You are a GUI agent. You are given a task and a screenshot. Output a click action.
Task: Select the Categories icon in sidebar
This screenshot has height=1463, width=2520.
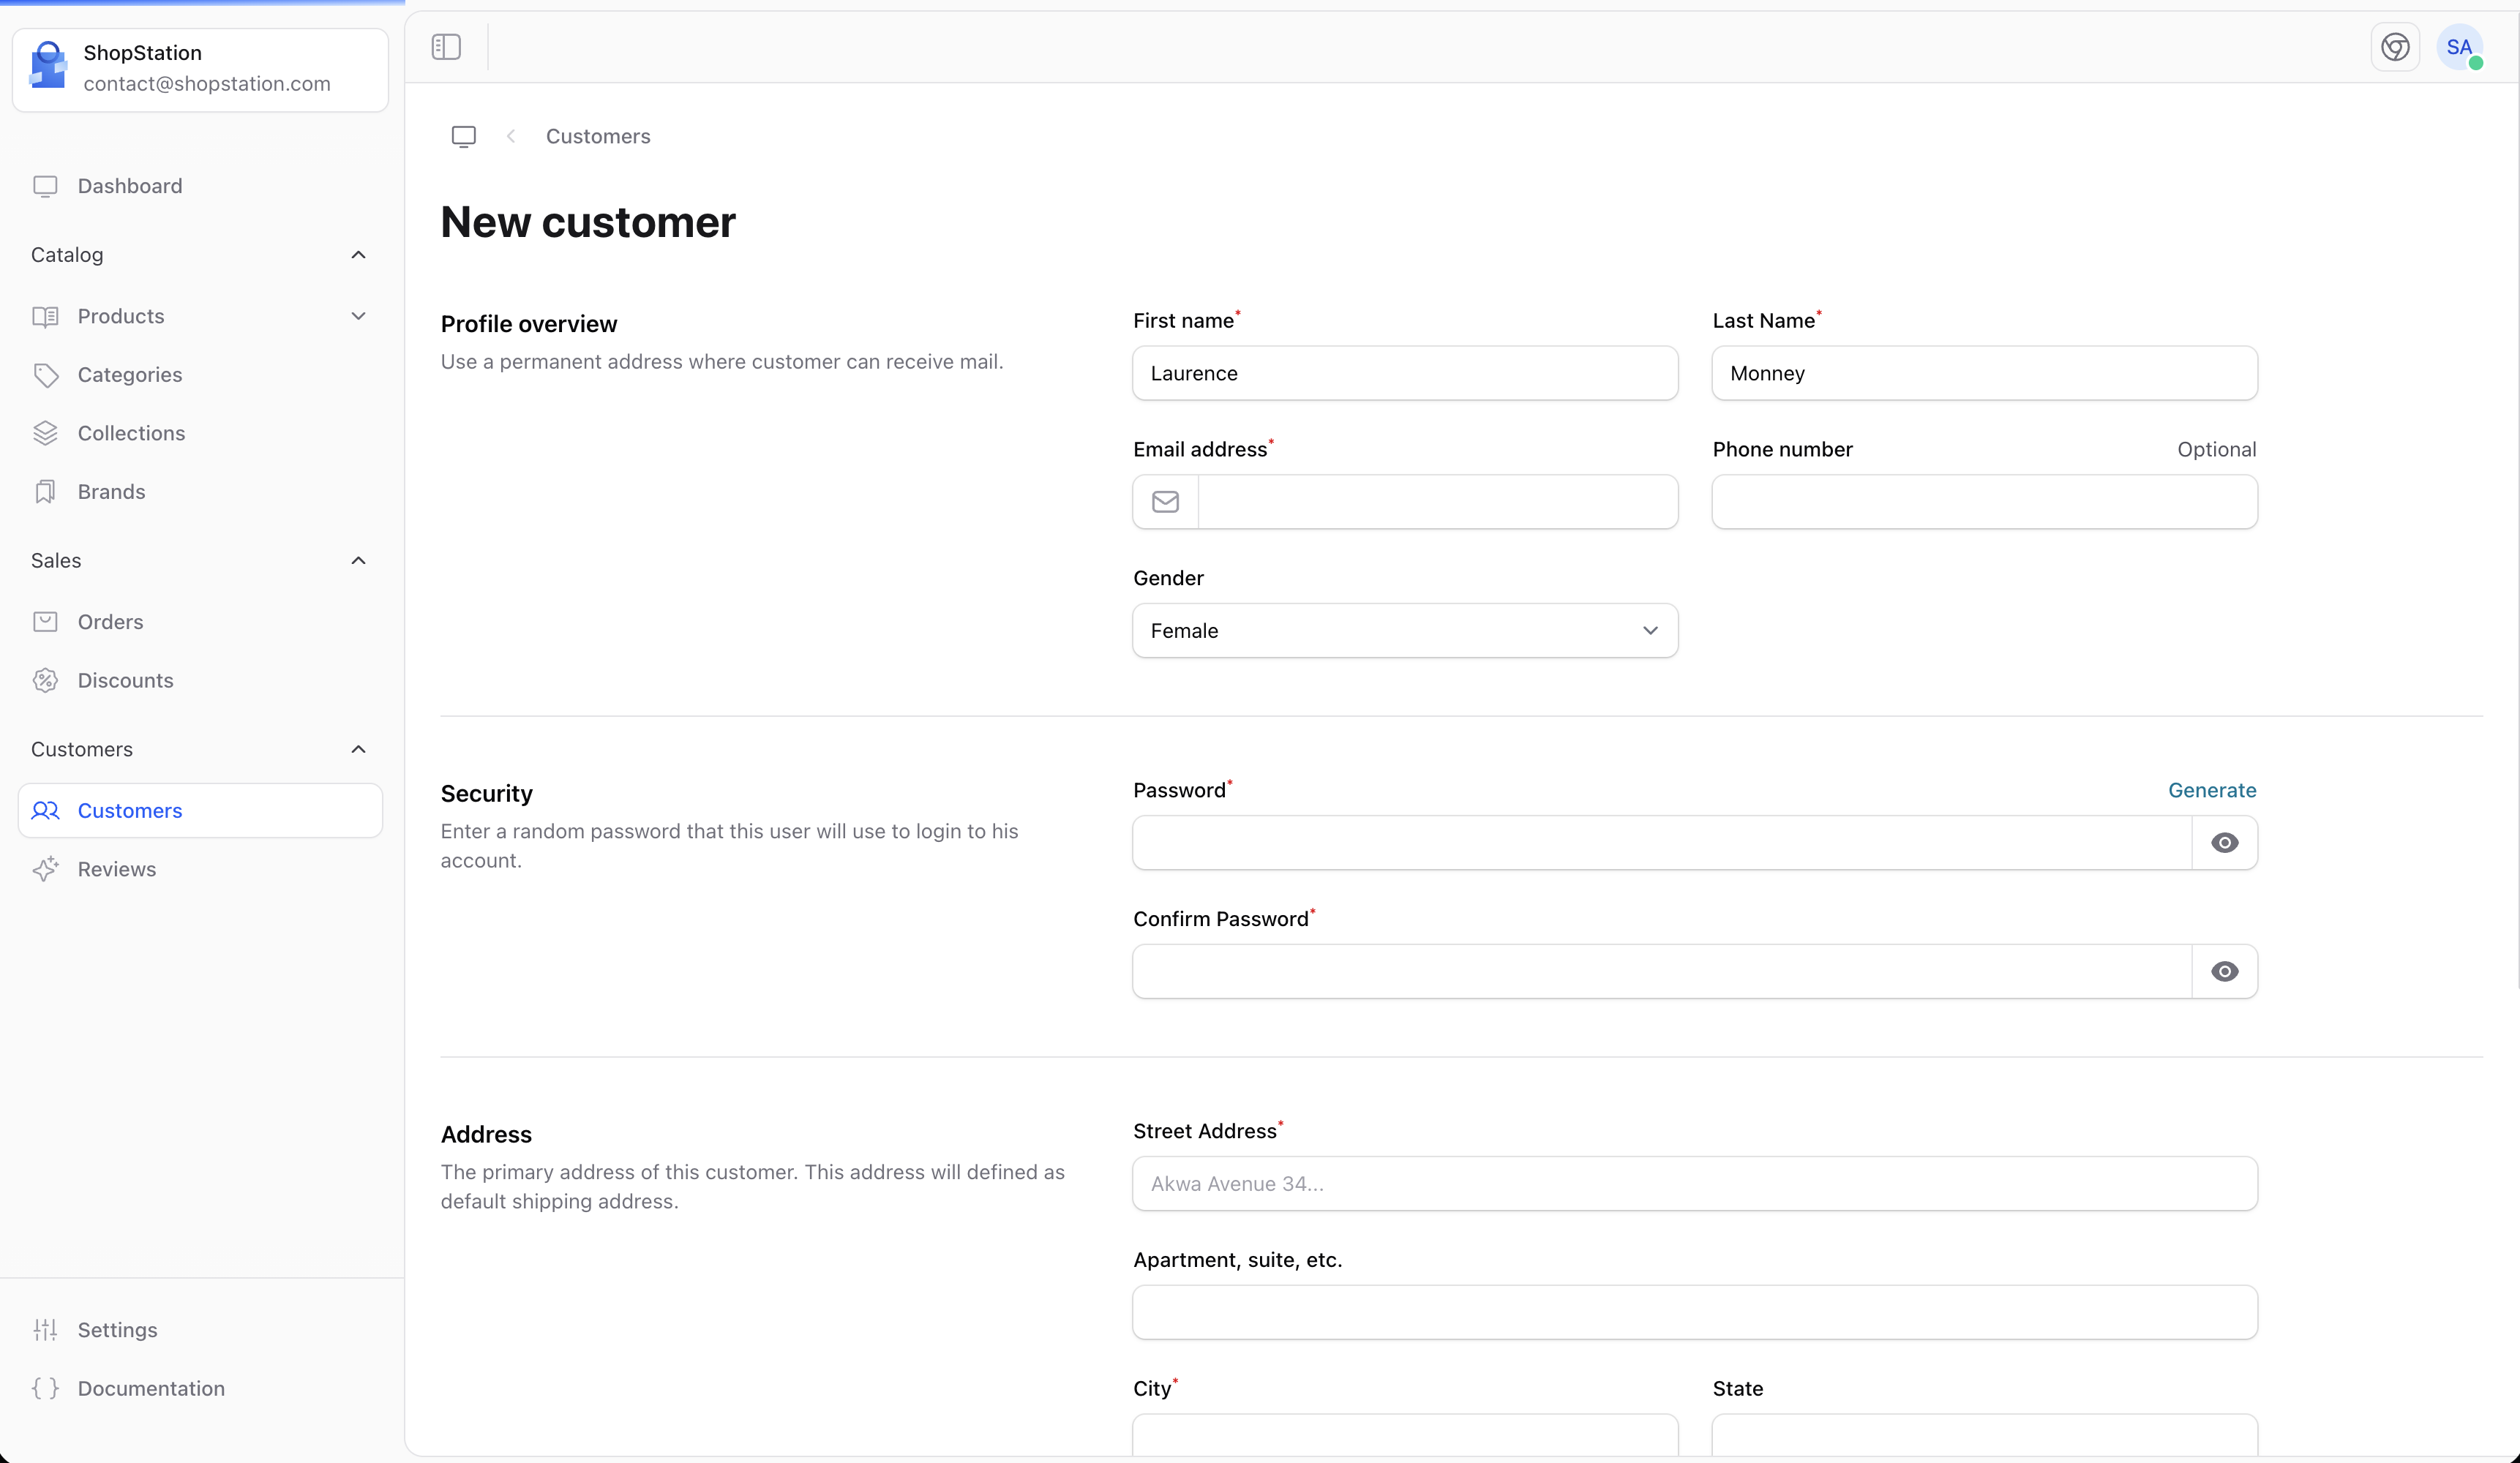pos(46,374)
